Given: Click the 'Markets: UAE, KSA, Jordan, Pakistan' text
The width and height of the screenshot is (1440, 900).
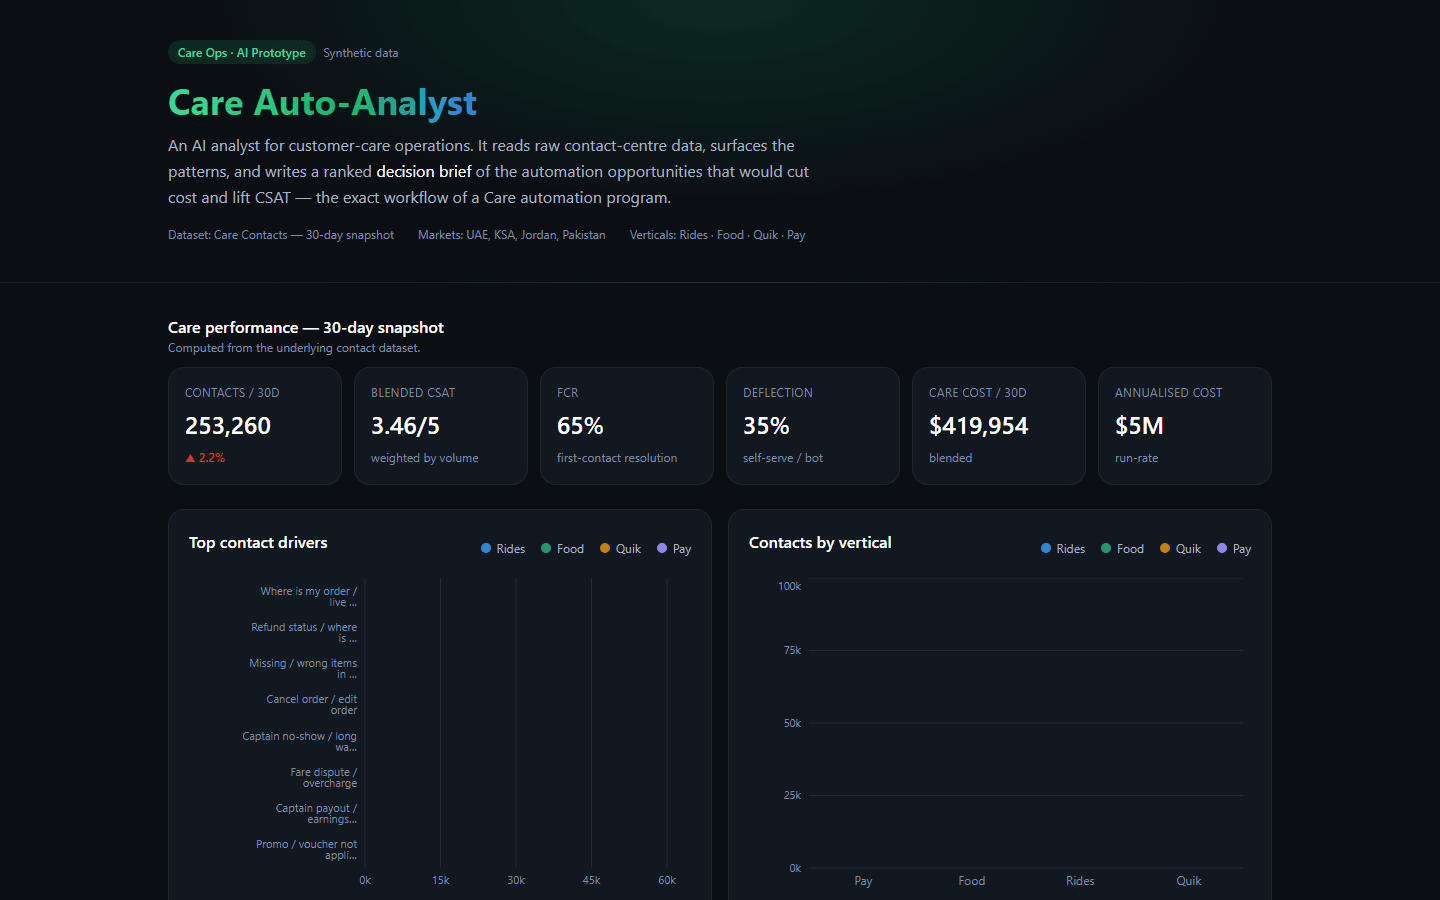Looking at the screenshot, I should coord(511,235).
